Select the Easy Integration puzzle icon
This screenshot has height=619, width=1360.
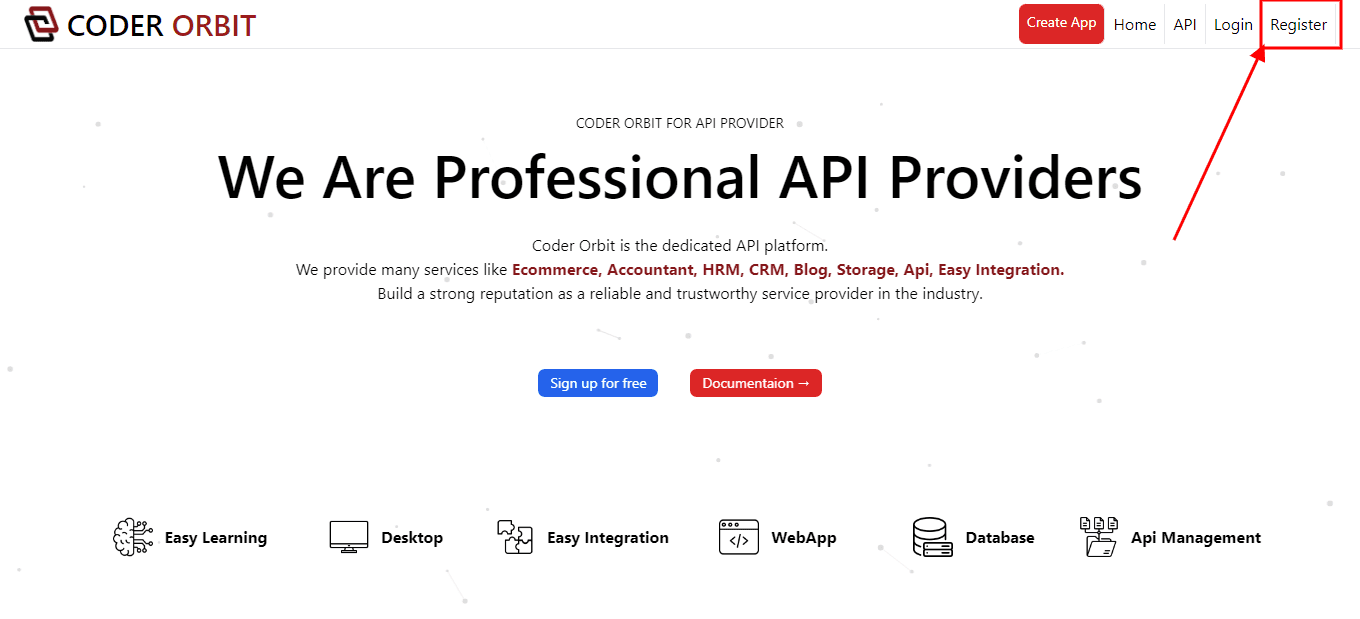click(x=515, y=537)
